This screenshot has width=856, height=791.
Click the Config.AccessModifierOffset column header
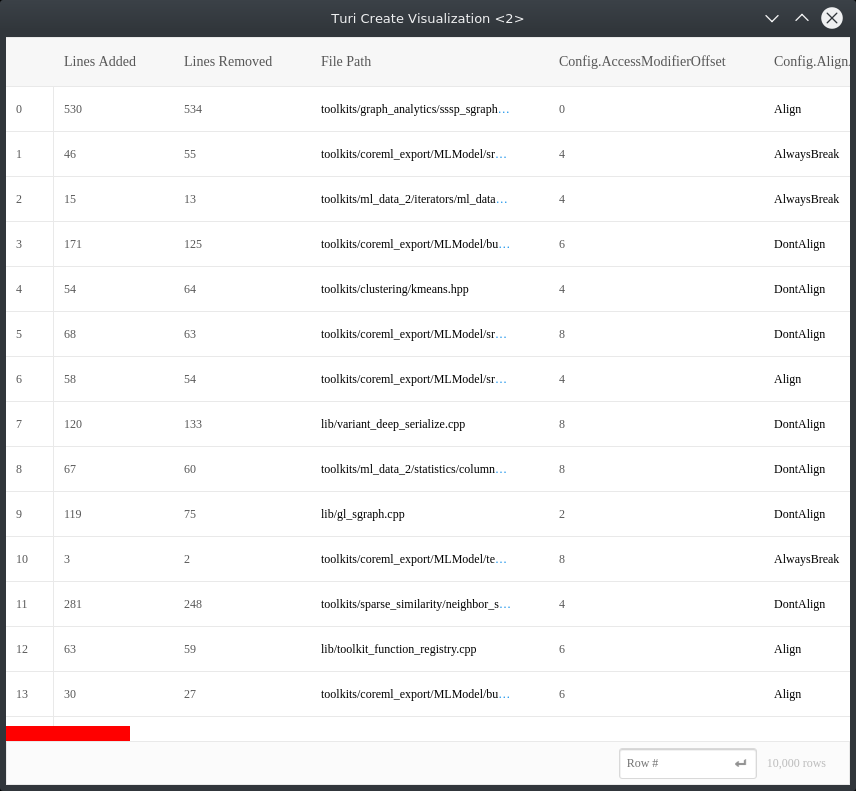click(642, 61)
